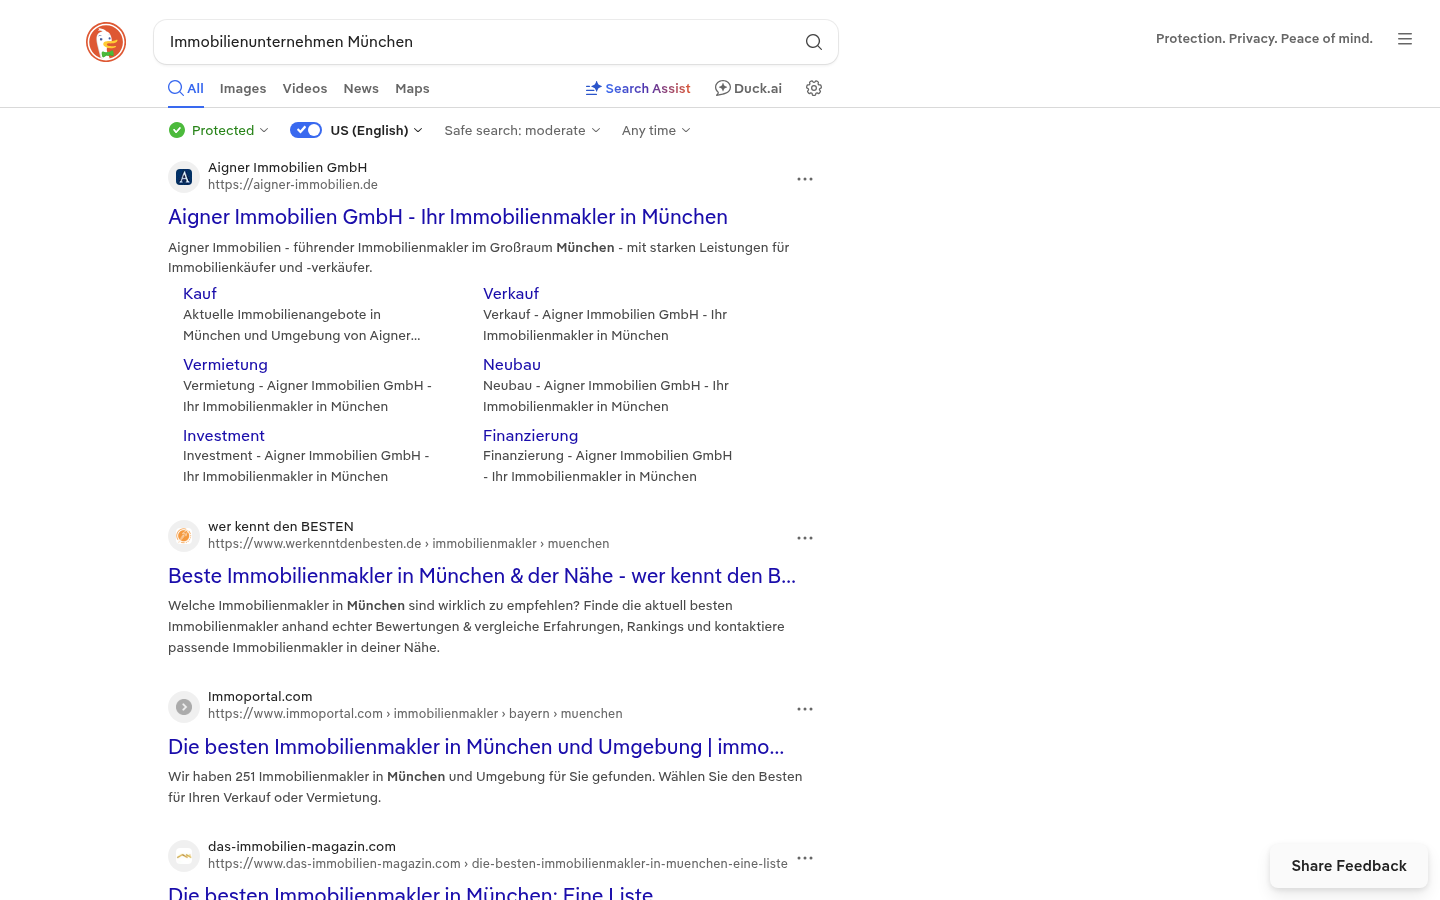Open the Finanzierung sitelink
The image size is (1440, 900).
[x=530, y=435]
